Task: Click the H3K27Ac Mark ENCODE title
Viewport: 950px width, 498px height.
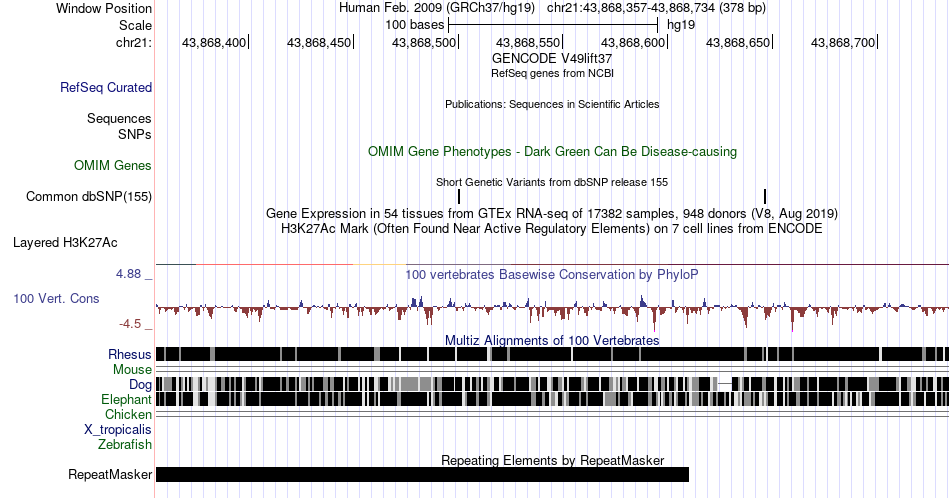Action: click(552, 228)
